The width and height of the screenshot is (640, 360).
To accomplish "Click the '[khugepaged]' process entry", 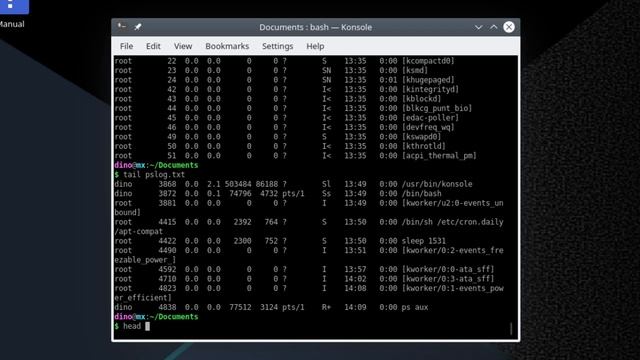I will coord(428,80).
